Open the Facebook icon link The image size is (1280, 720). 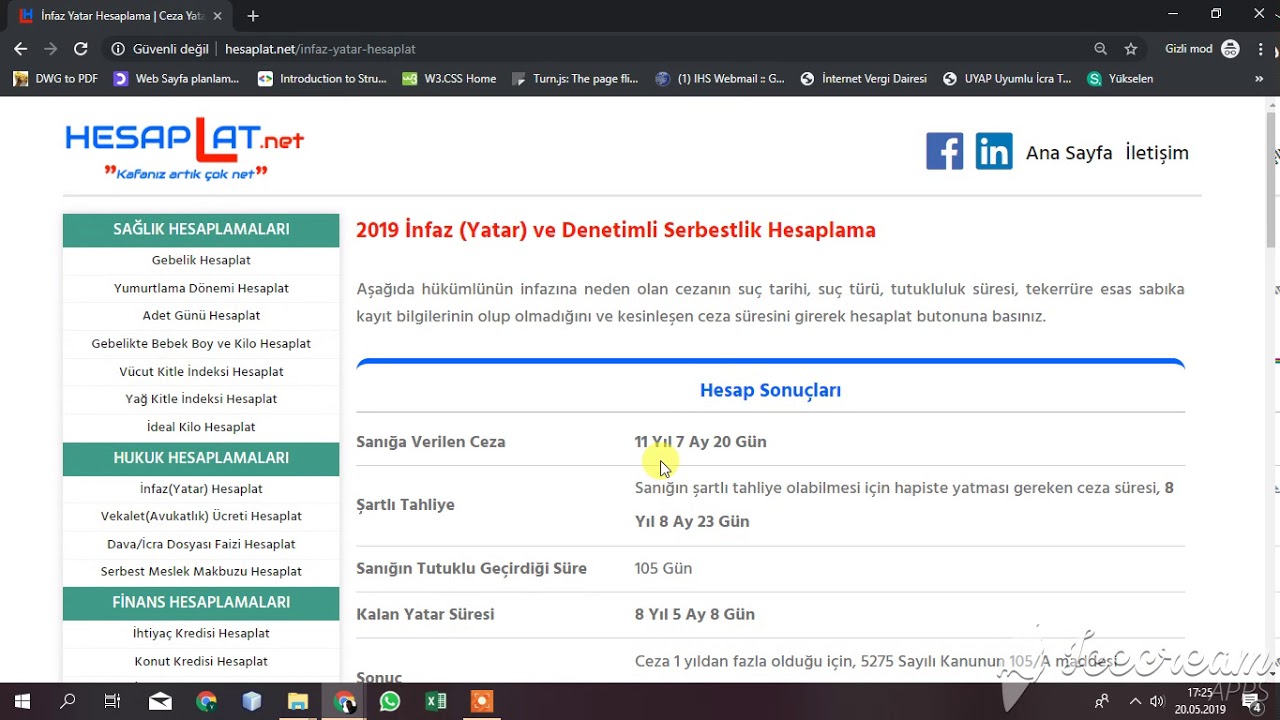(944, 152)
